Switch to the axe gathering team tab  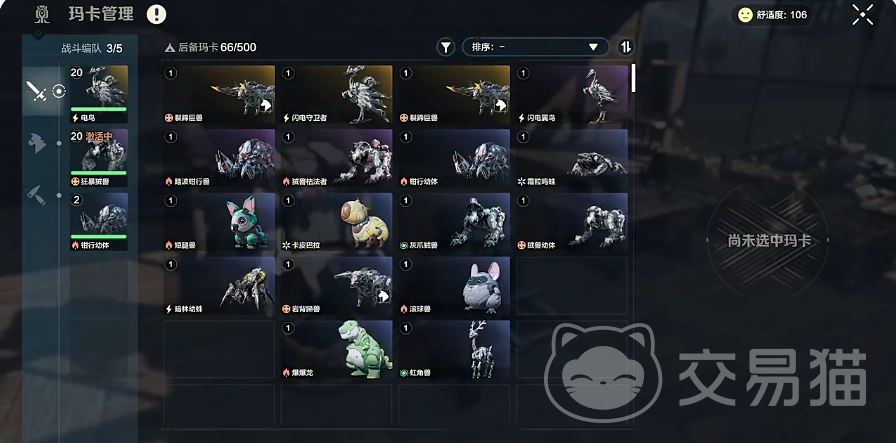[37, 143]
